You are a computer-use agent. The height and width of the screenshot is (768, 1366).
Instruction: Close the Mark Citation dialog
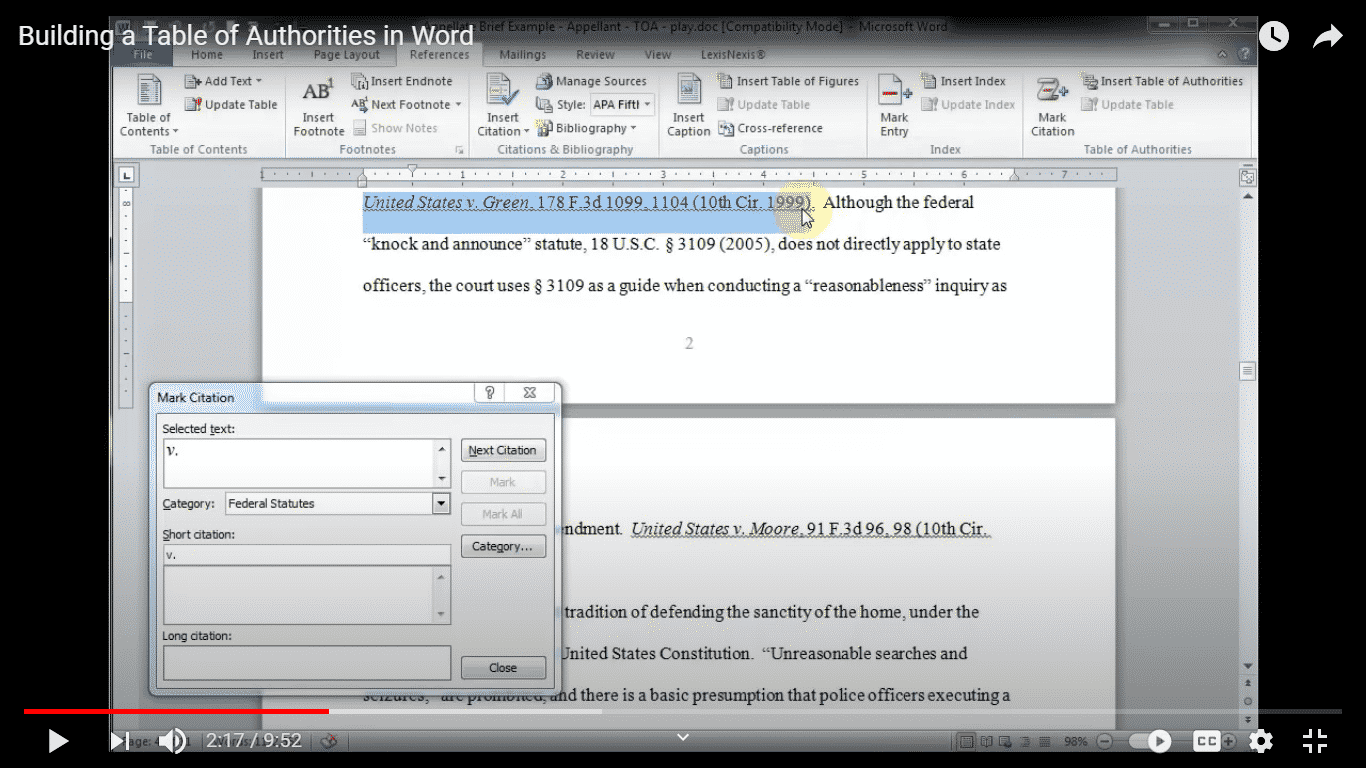pyautogui.click(x=503, y=668)
